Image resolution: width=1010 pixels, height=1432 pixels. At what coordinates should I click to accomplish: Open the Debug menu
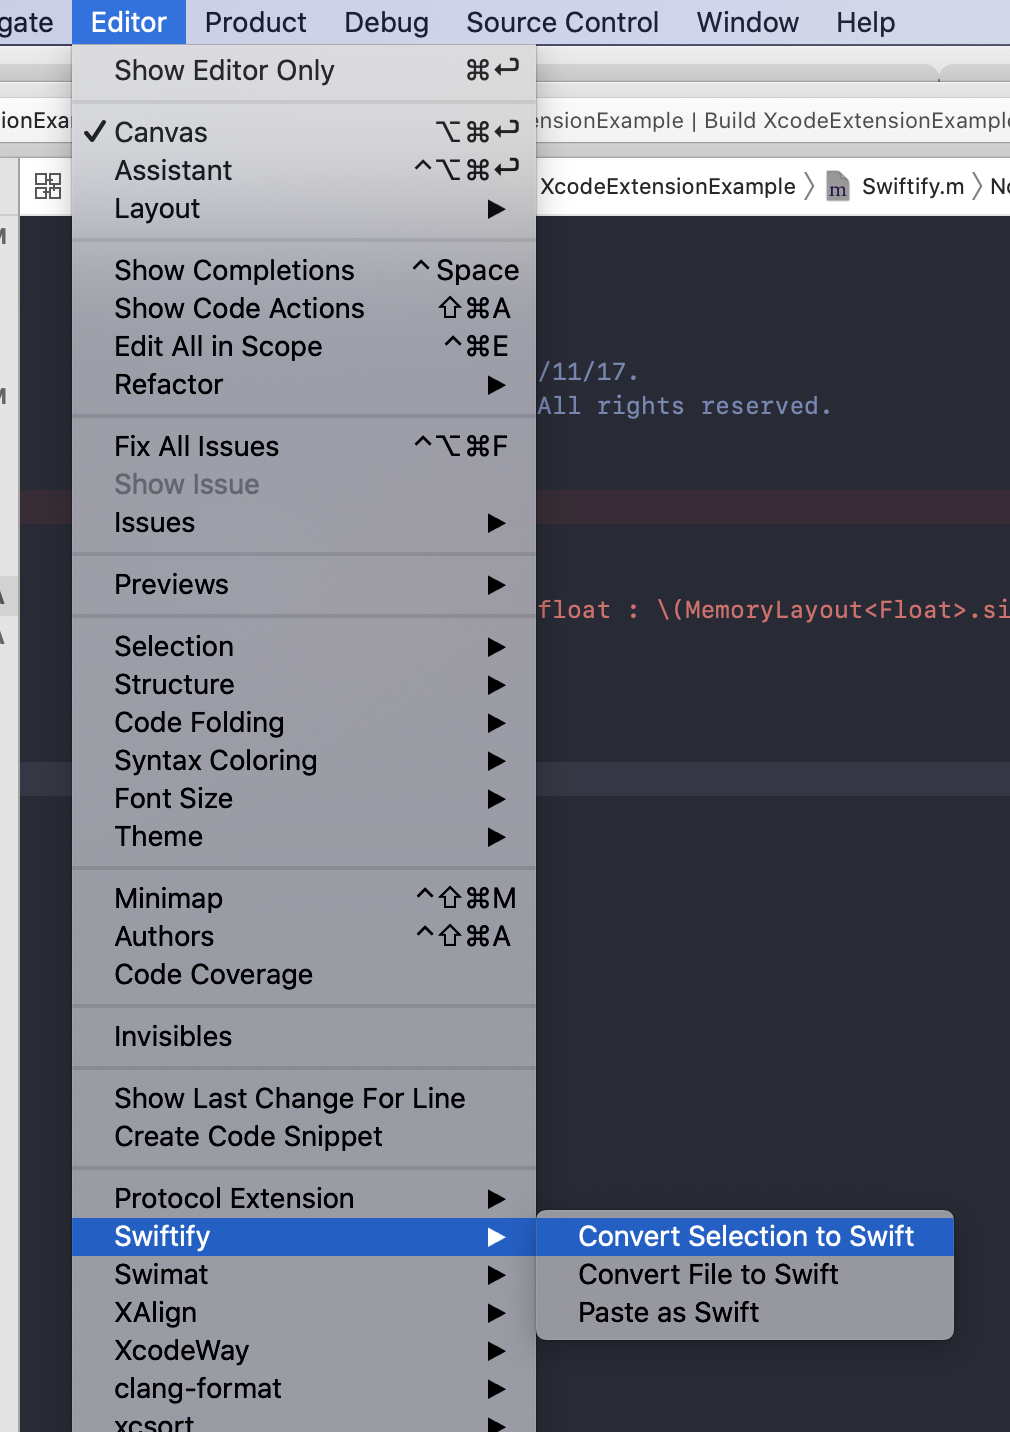click(x=386, y=22)
